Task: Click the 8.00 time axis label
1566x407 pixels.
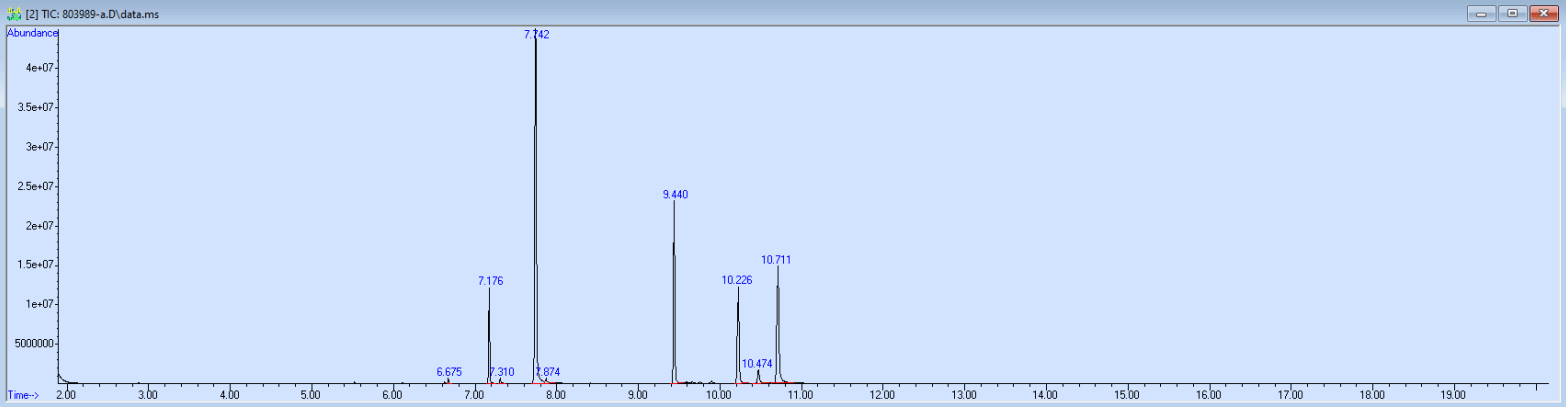Action: click(x=556, y=396)
